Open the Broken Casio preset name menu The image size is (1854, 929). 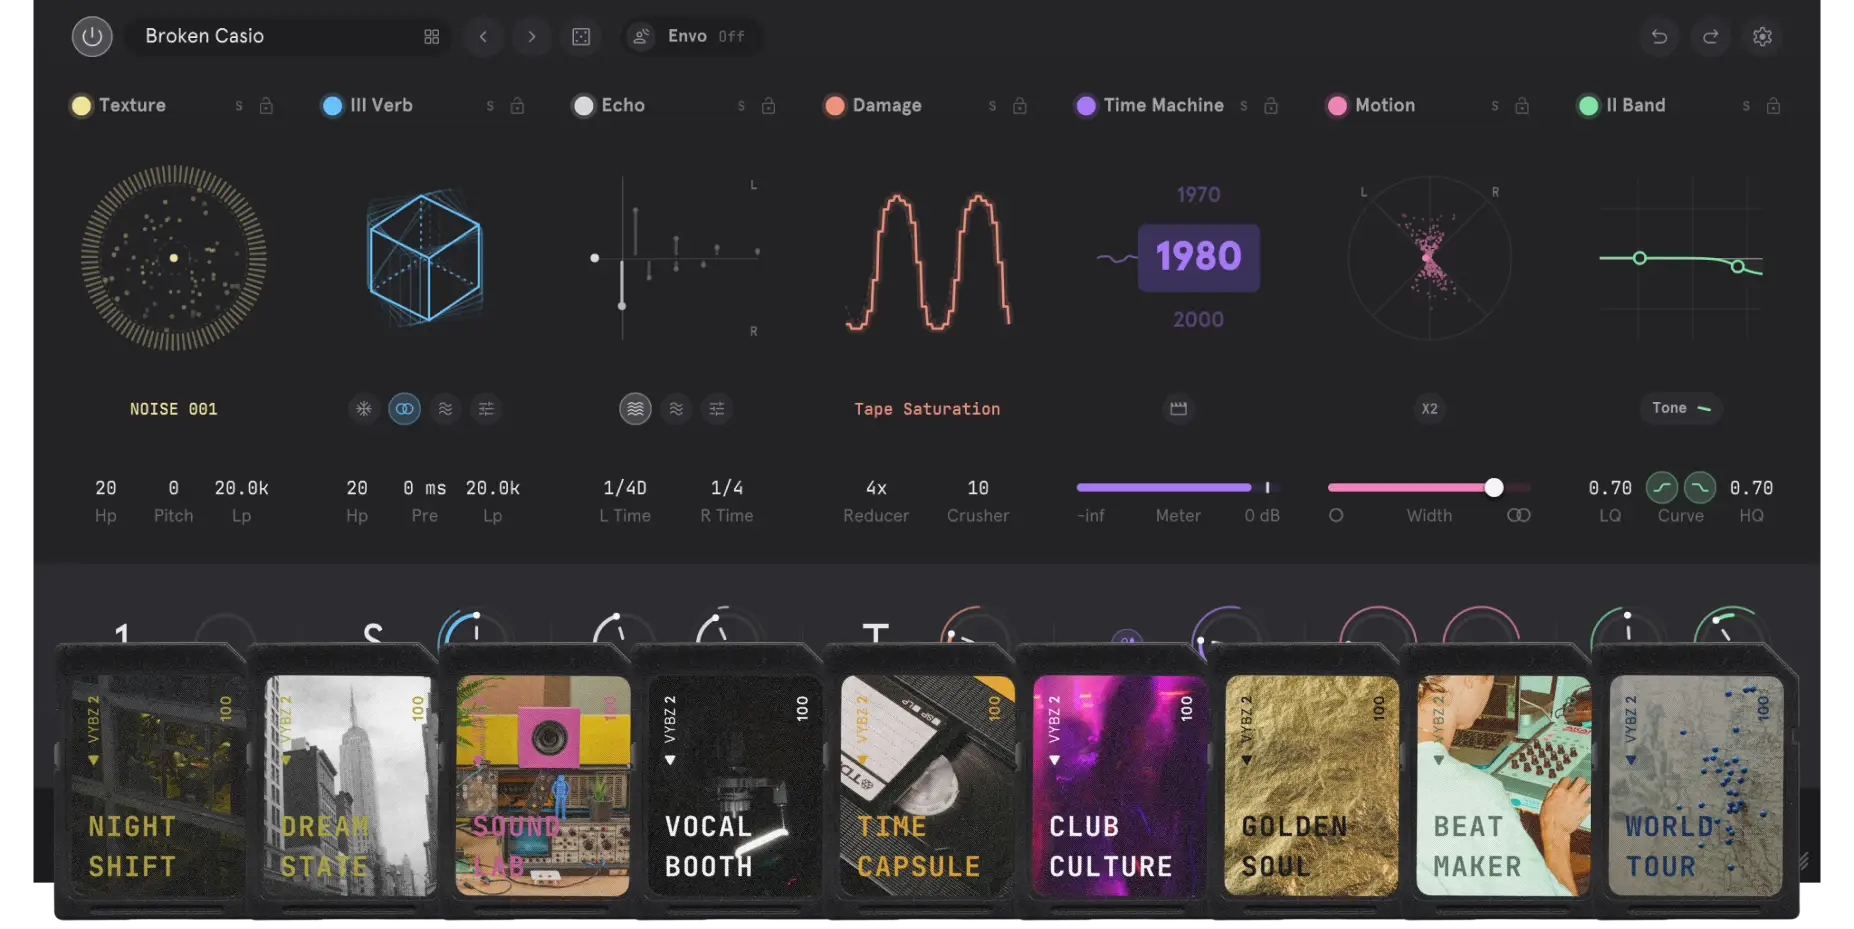click(x=205, y=36)
